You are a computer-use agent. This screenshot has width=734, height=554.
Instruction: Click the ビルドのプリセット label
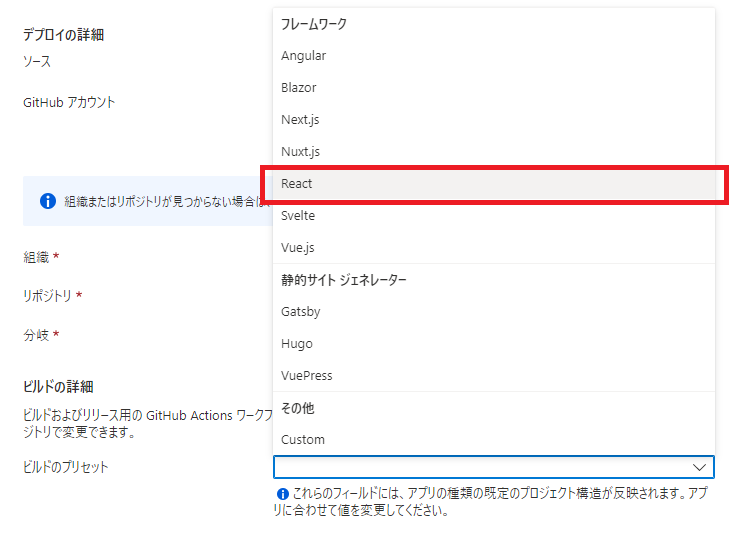(x=66, y=467)
